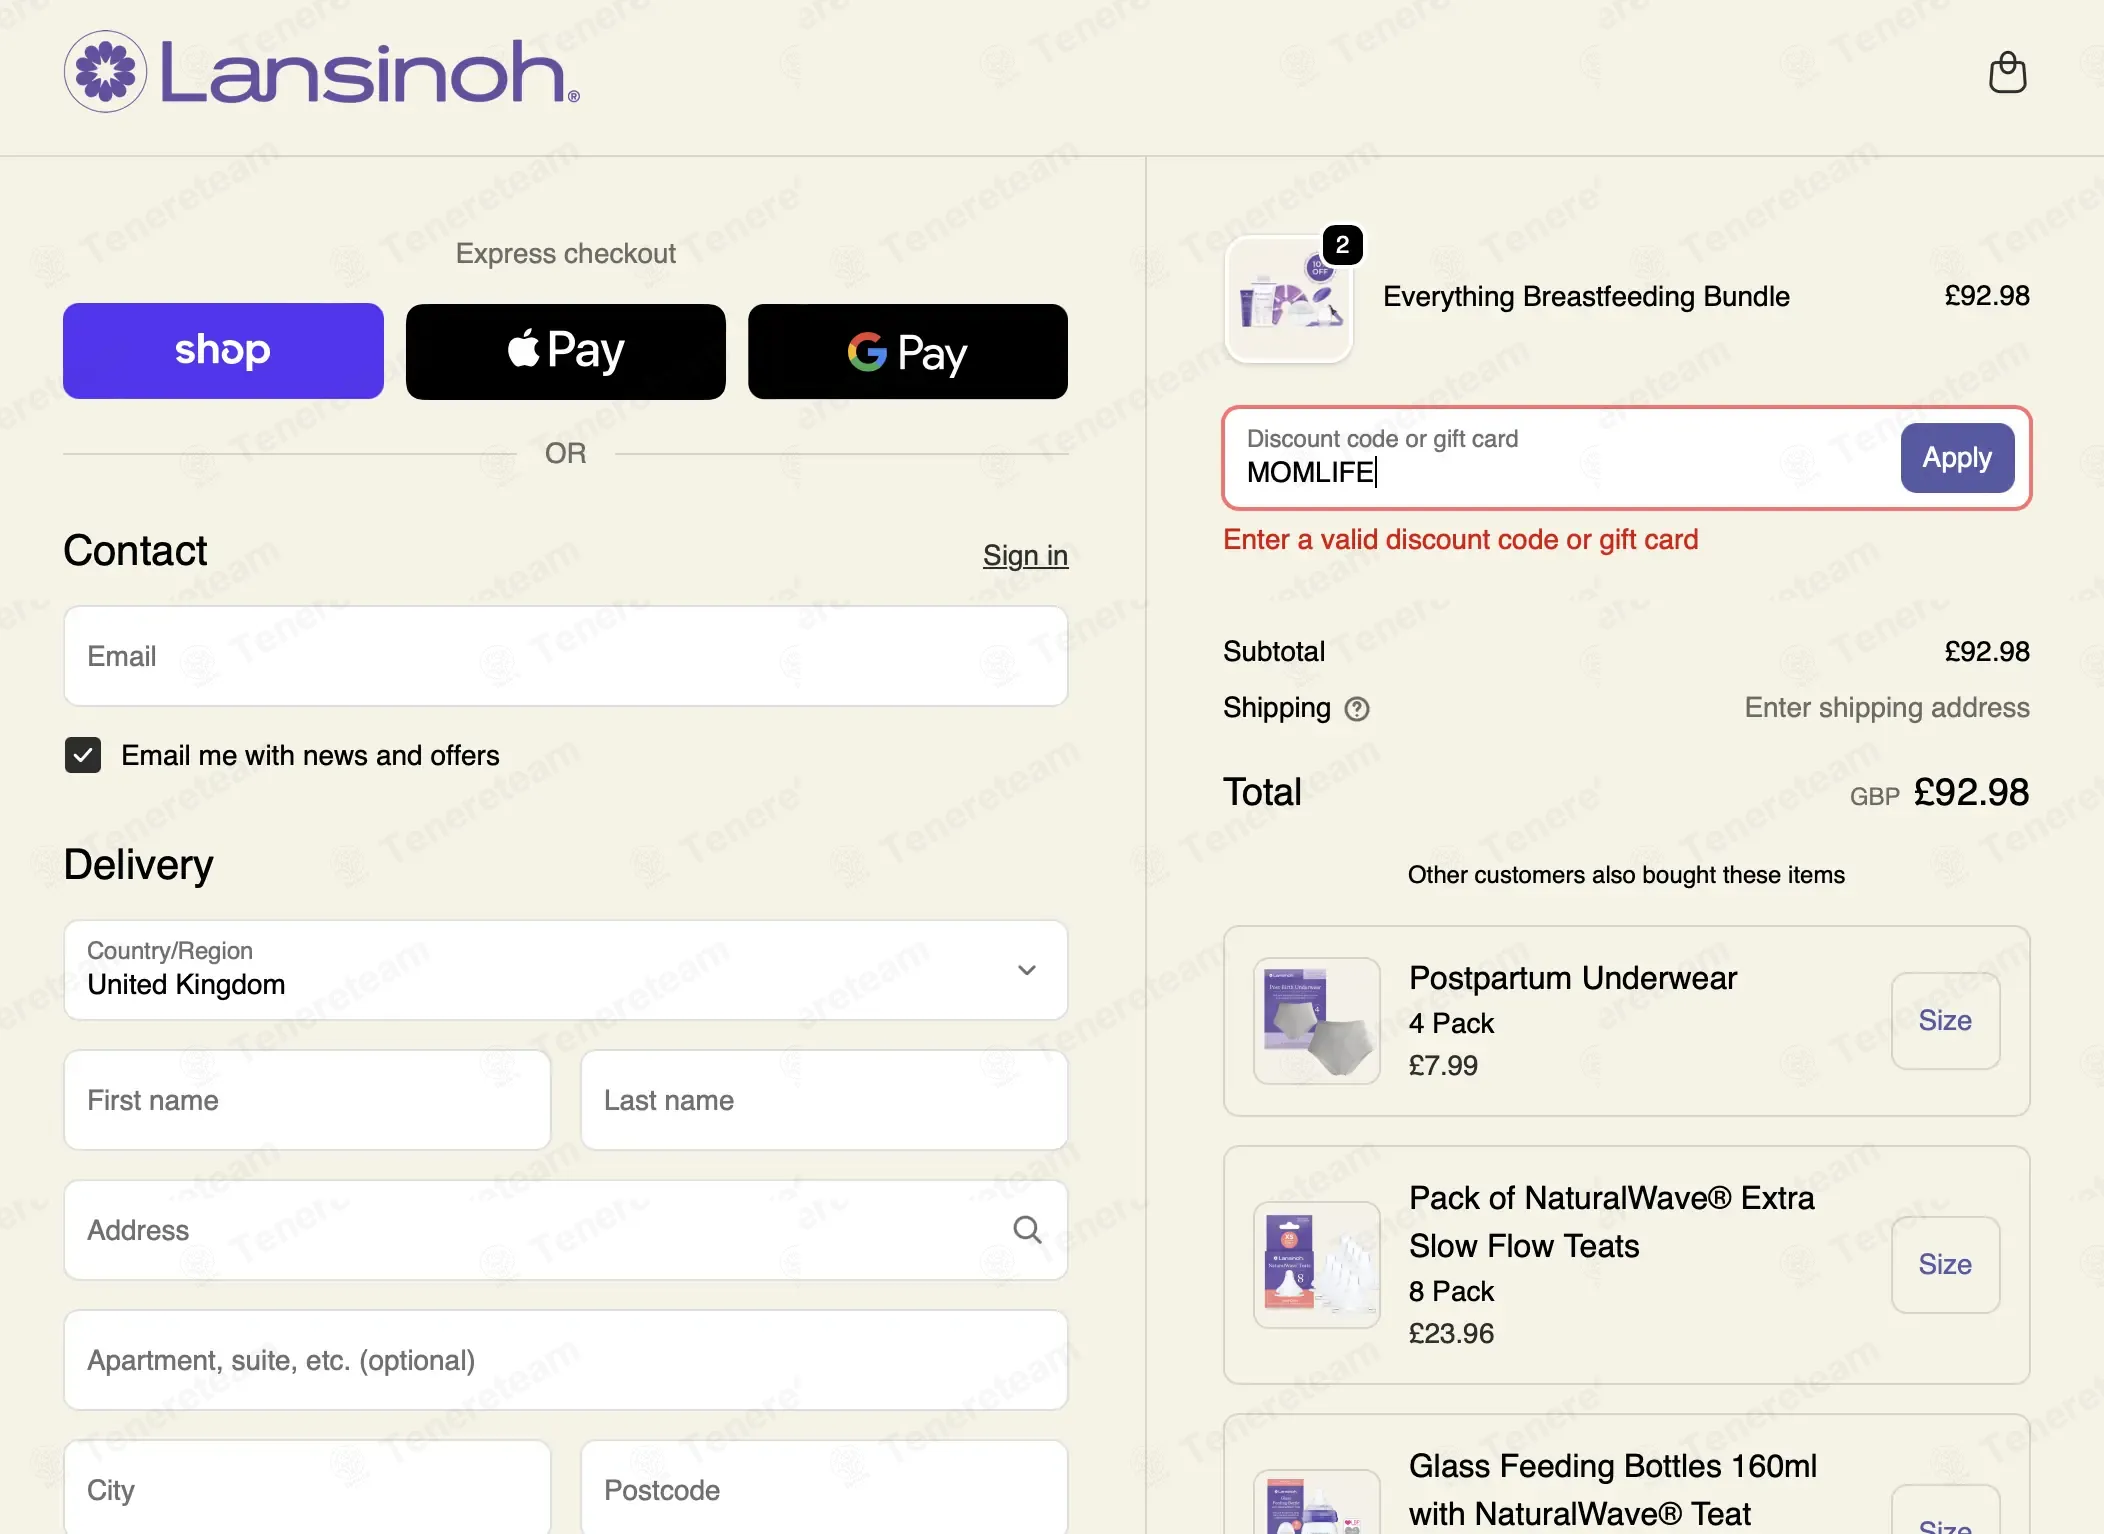
Task: Focus the City input field
Action: pyautogui.click(x=307, y=1488)
